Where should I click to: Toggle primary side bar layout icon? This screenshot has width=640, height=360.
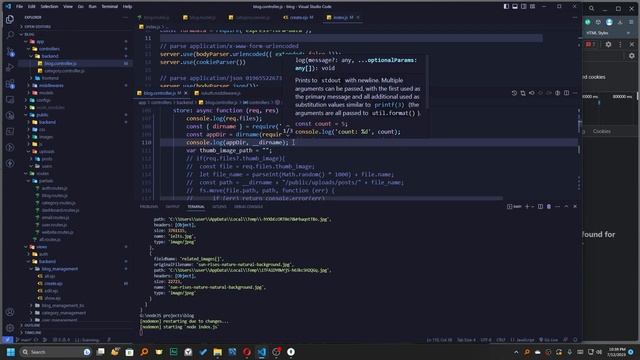pyautogui.click(x=506, y=7)
